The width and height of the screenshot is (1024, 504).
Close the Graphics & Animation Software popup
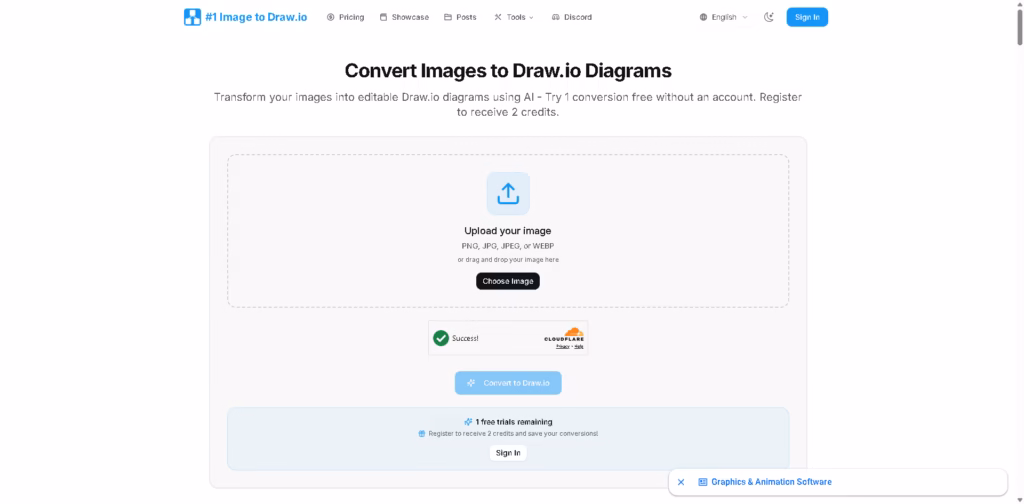(681, 482)
